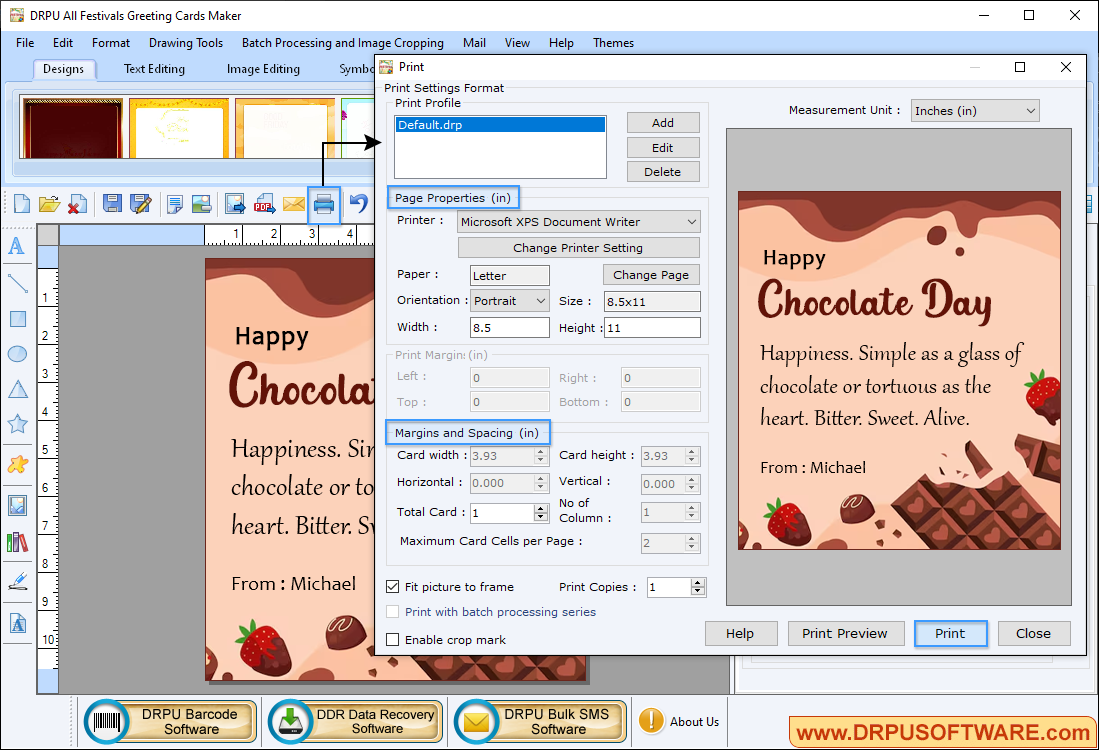This screenshot has height=750, width=1099.
Task: Increase the Print Copies spinner value
Action: coord(698,583)
